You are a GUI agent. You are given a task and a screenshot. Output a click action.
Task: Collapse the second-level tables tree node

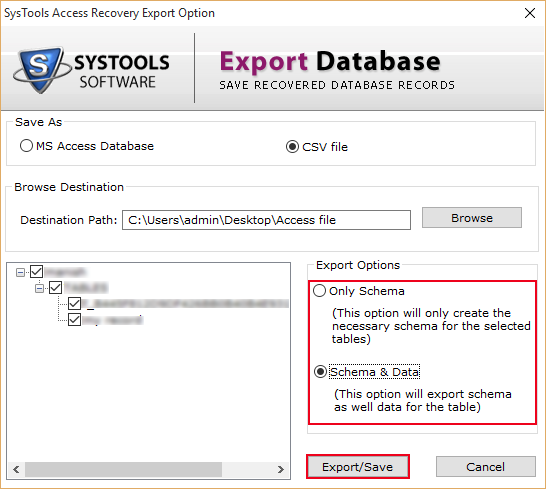(x=39, y=288)
